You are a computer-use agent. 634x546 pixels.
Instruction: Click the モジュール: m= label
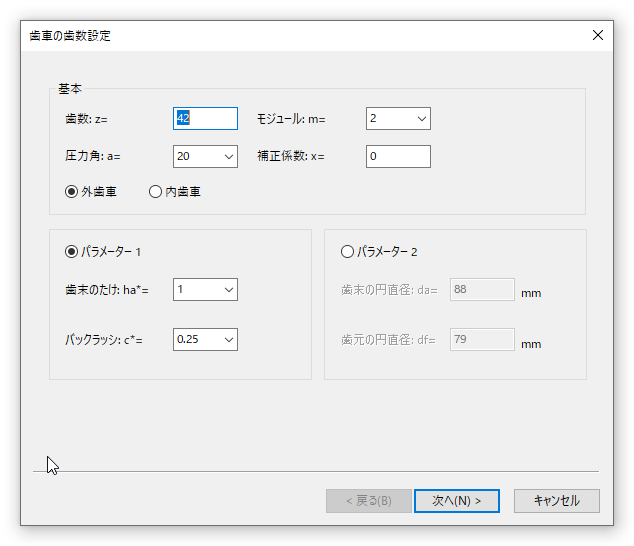pyautogui.click(x=291, y=119)
